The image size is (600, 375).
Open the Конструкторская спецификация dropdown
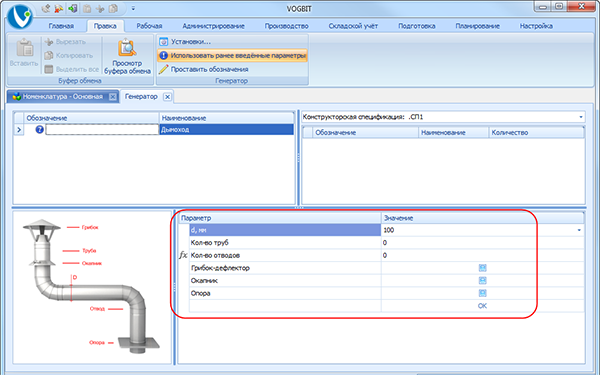point(581,117)
